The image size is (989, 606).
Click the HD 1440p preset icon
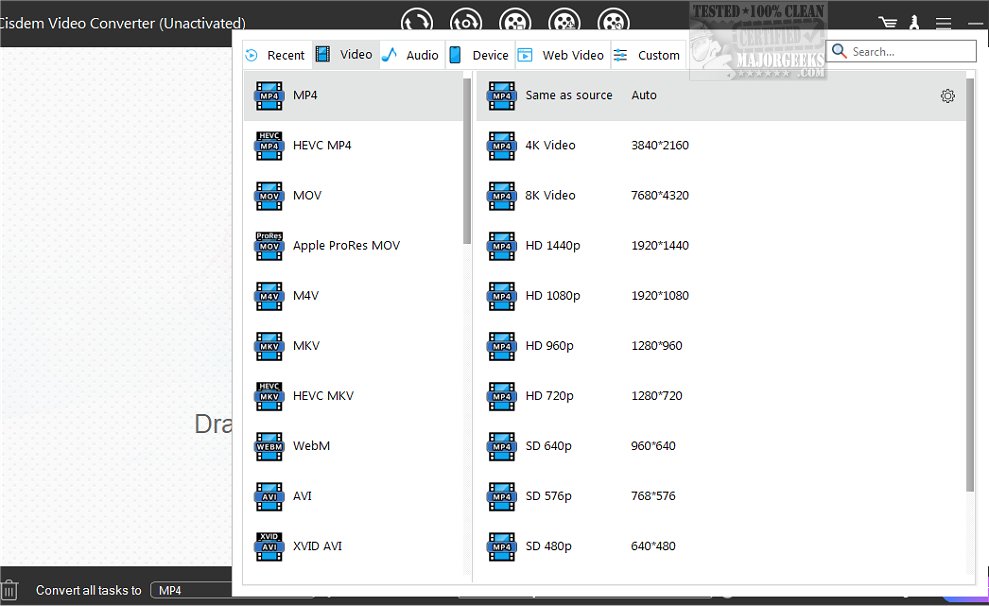tap(501, 246)
